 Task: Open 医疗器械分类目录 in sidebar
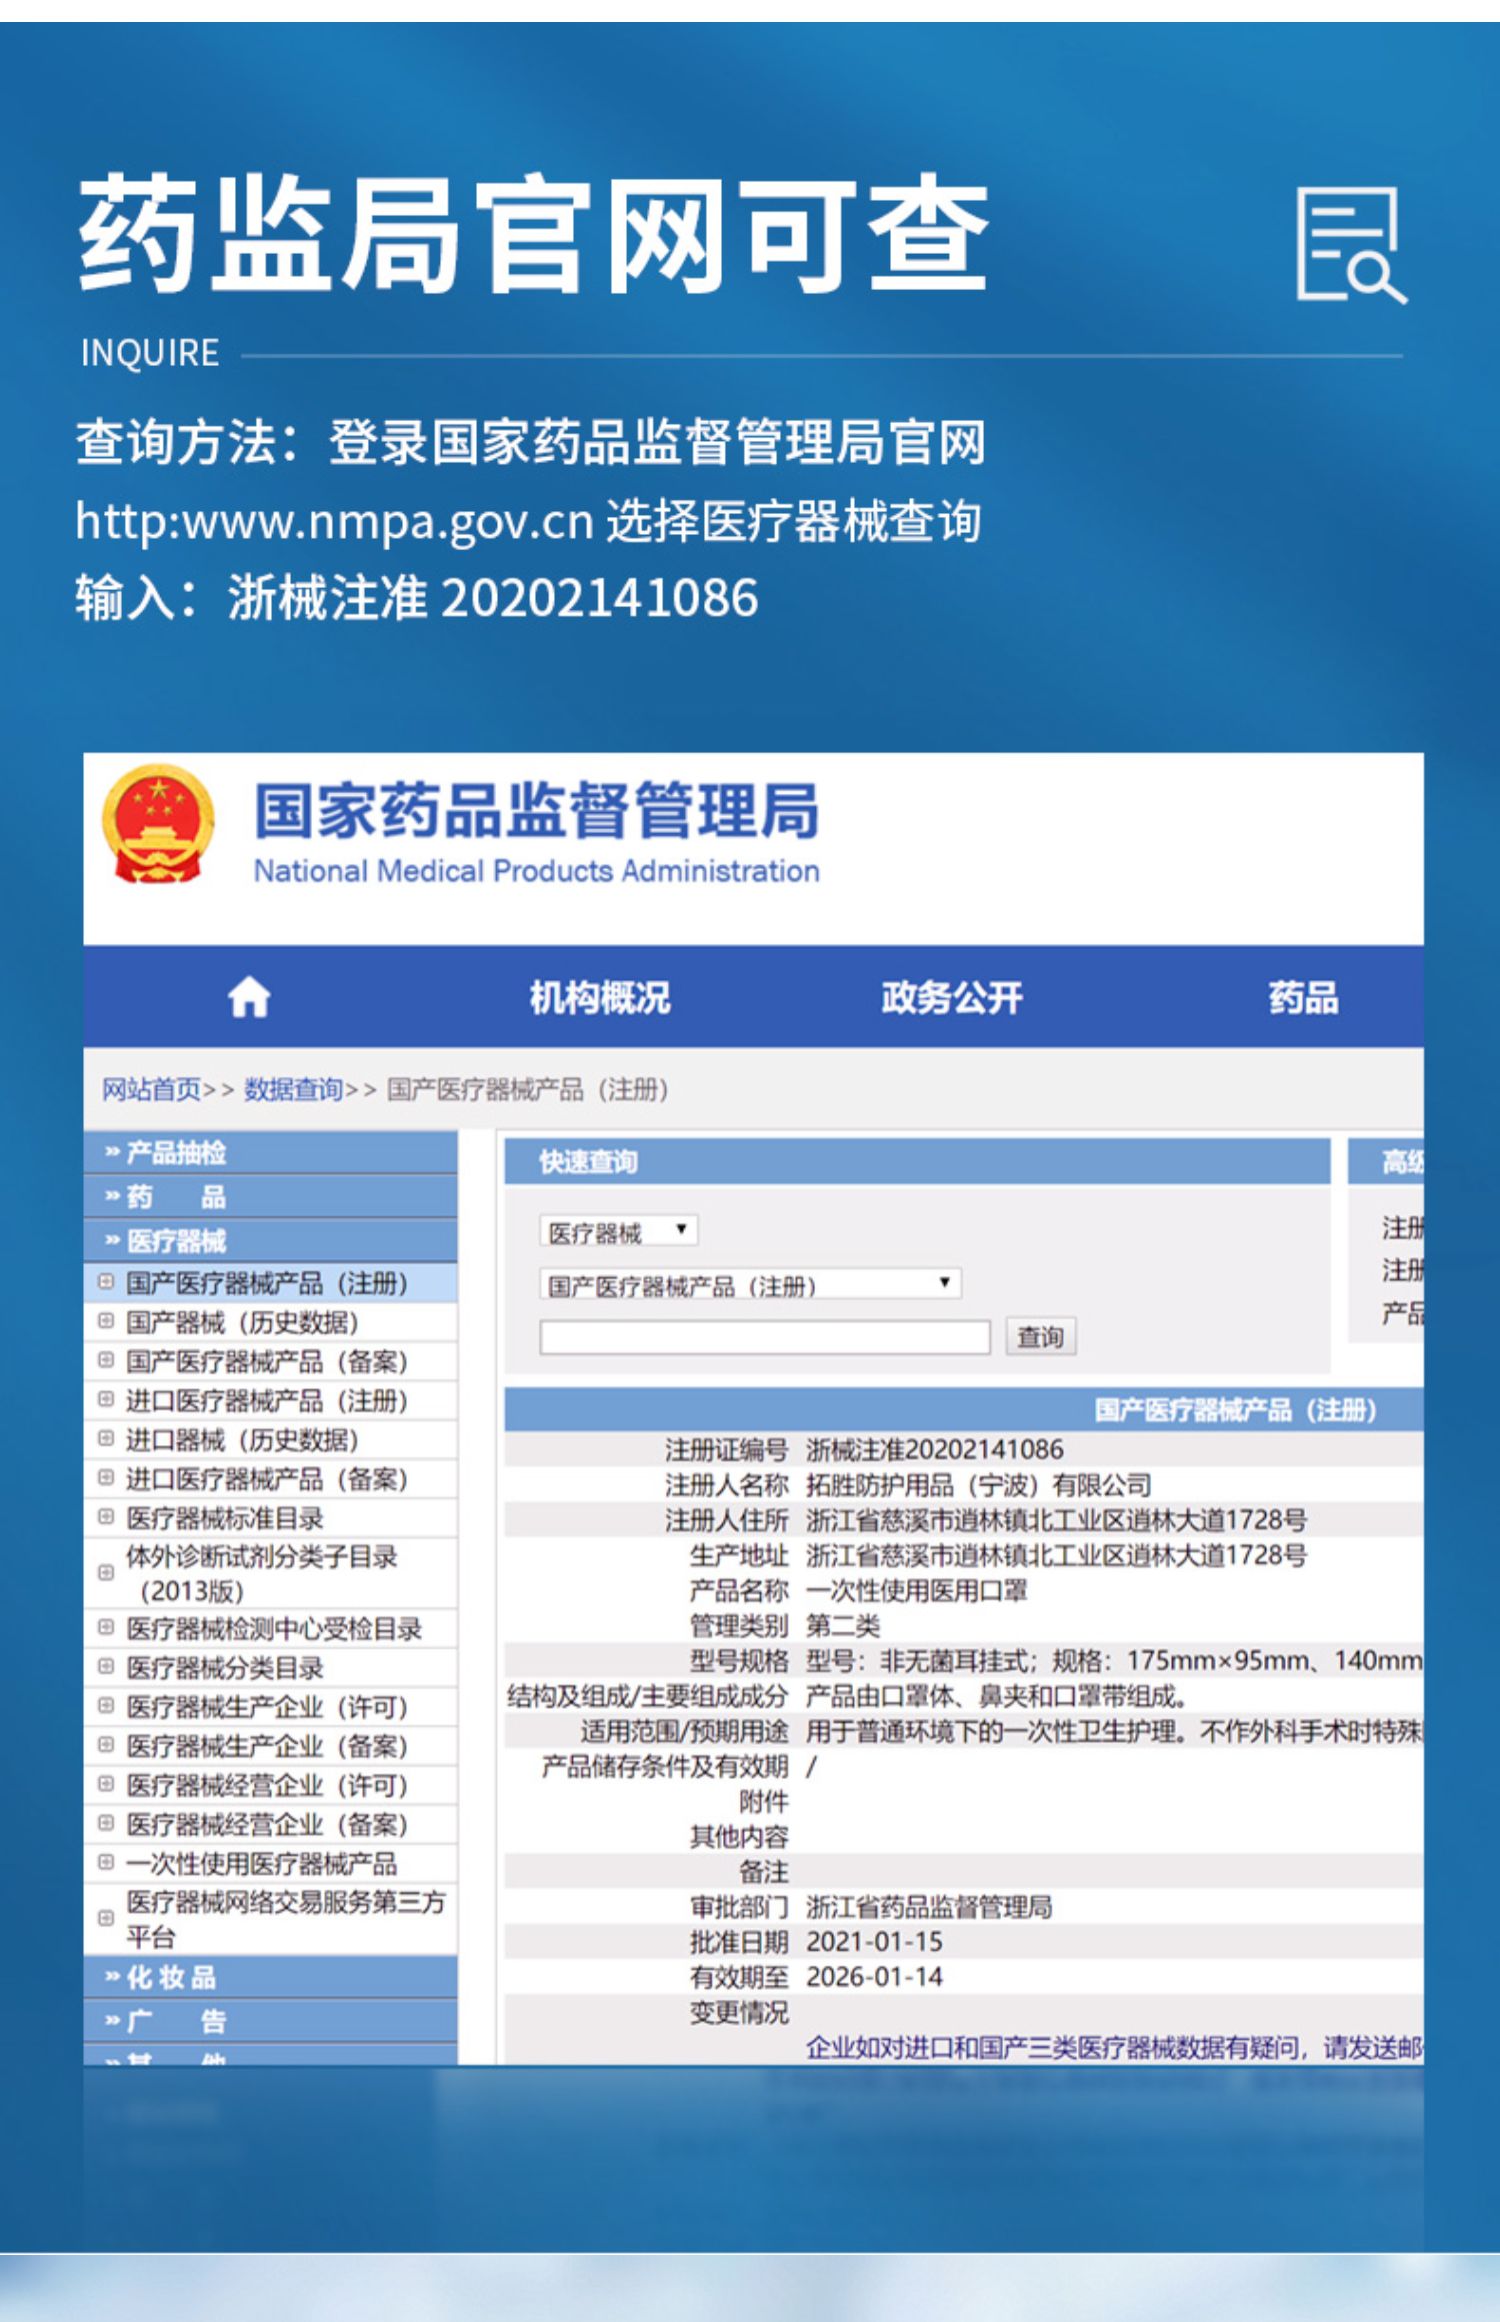tap(270, 1667)
